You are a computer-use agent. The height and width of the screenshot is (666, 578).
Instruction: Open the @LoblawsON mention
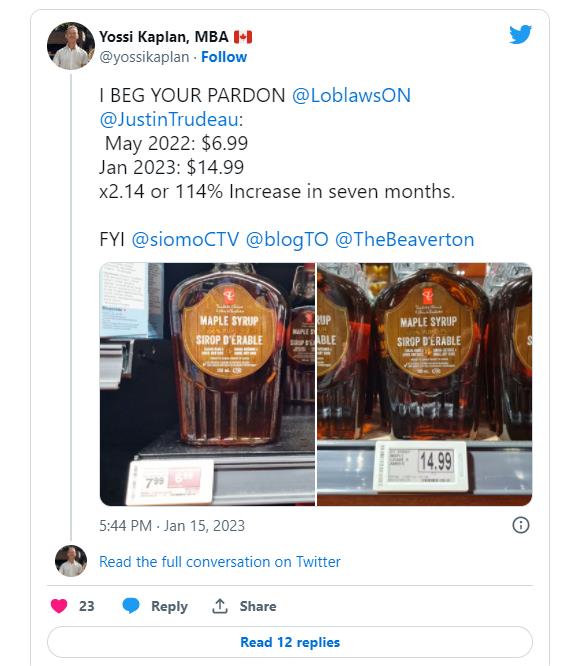[x=351, y=95]
